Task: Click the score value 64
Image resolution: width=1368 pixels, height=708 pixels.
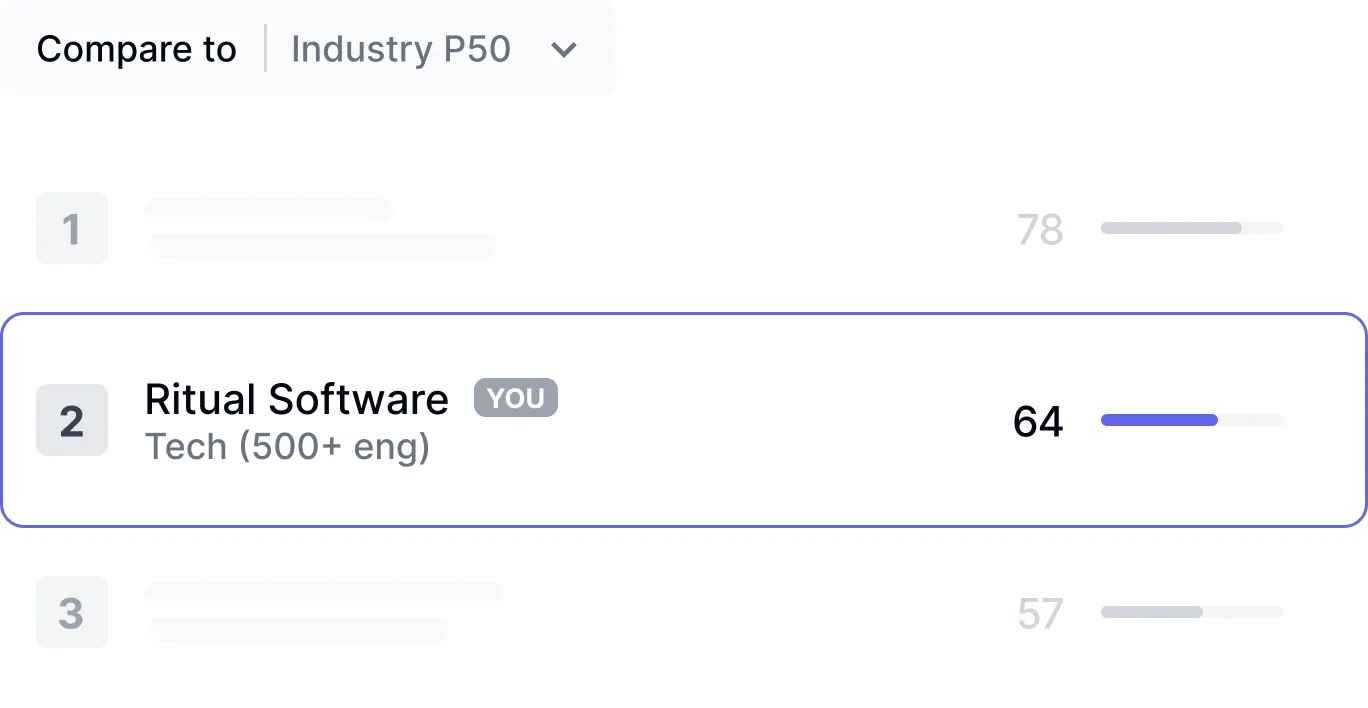Action: 1038,421
